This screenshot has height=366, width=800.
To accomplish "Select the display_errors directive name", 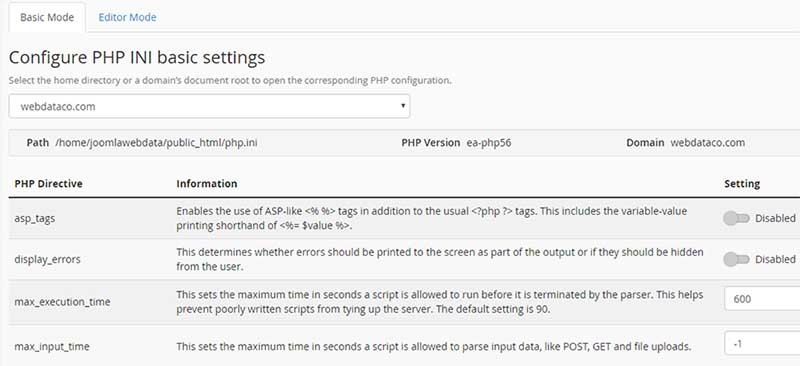I will [47, 259].
